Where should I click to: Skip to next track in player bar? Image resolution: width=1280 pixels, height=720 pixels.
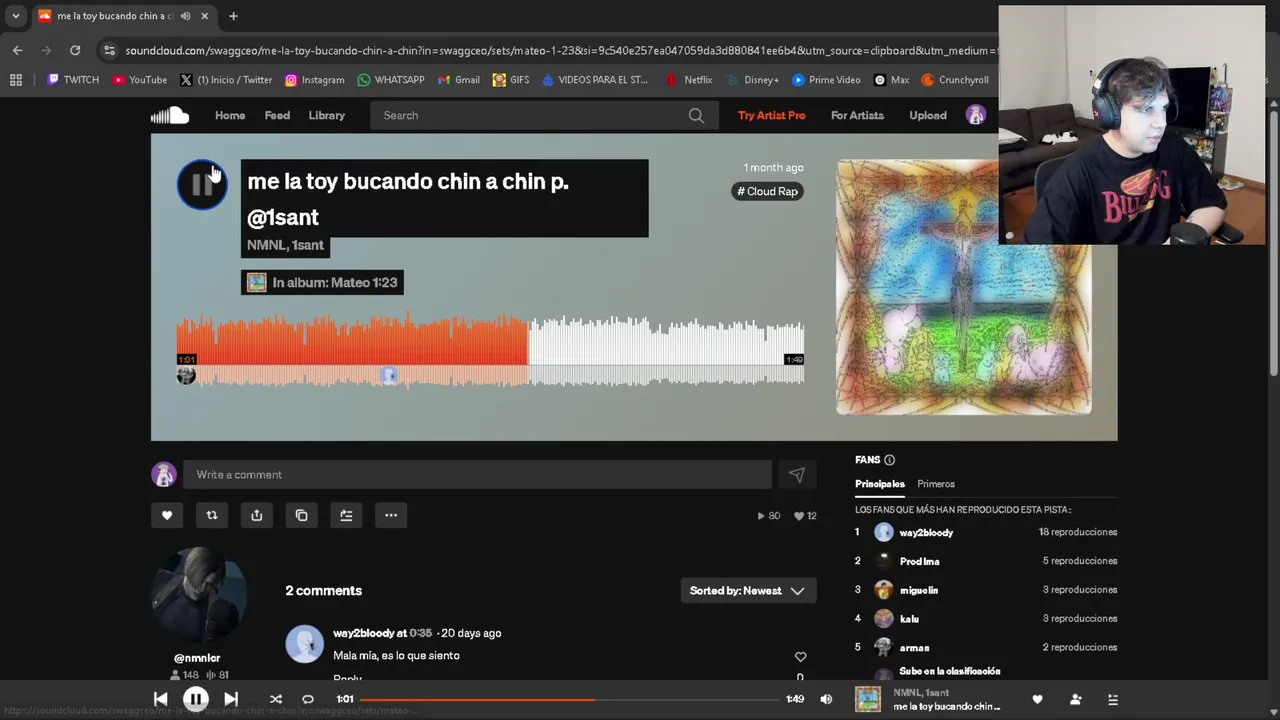click(x=231, y=699)
